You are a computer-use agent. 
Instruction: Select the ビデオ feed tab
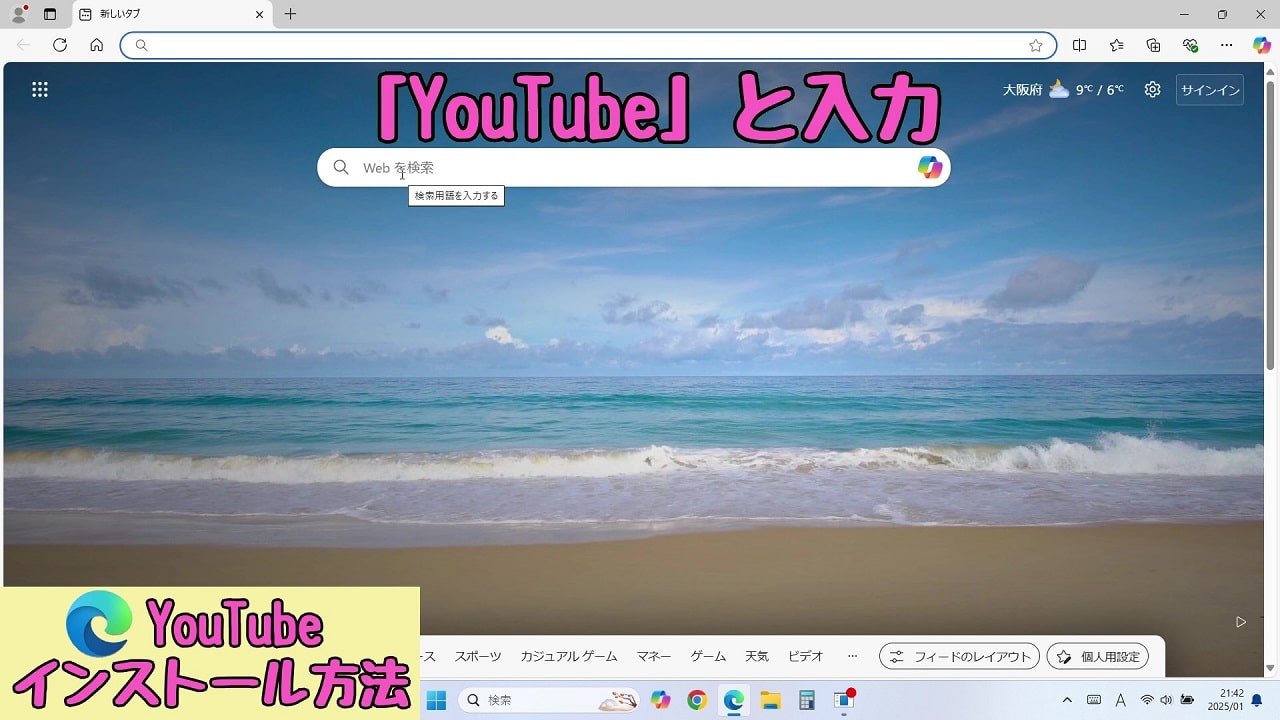(x=805, y=657)
